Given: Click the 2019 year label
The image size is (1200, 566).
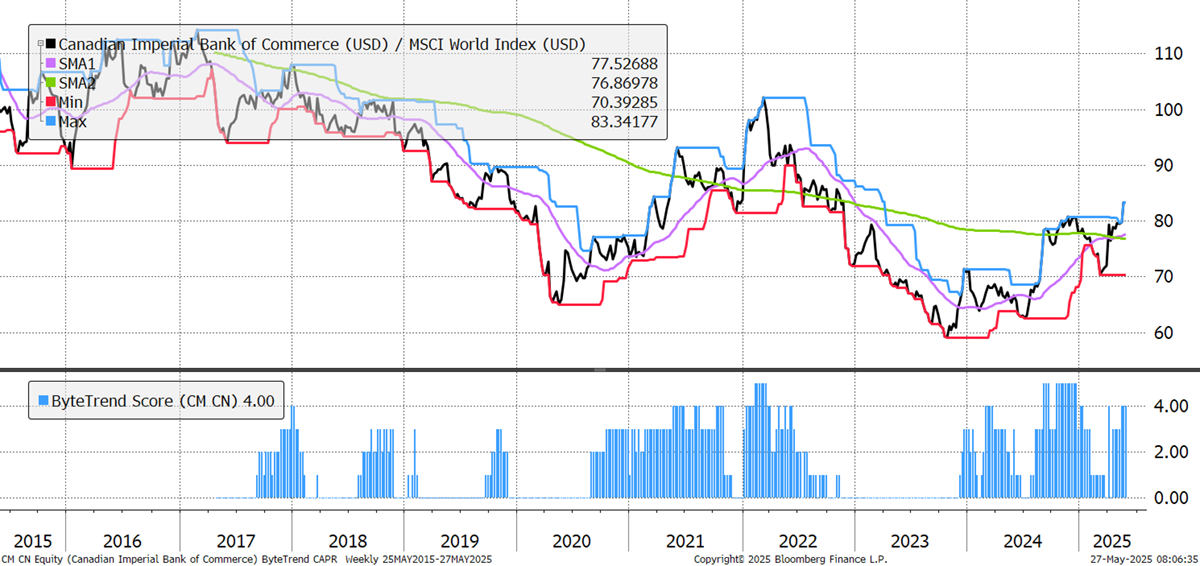Looking at the screenshot, I should point(459,540).
